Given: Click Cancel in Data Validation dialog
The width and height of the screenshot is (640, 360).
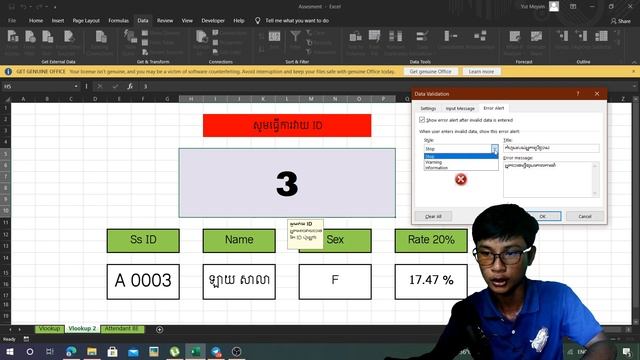Looking at the screenshot, I should click(x=585, y=216).
